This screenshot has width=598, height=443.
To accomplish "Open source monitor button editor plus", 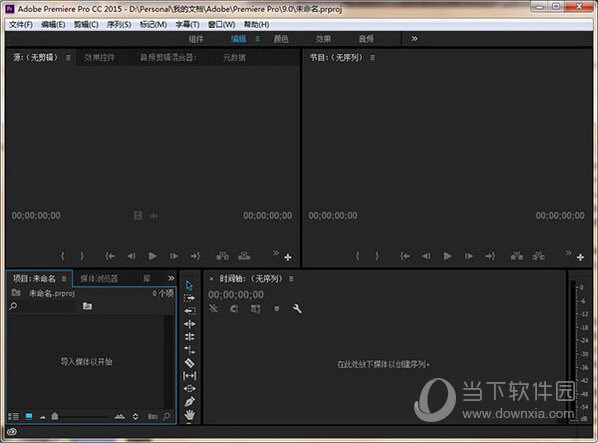I will (x=288, y=257).
